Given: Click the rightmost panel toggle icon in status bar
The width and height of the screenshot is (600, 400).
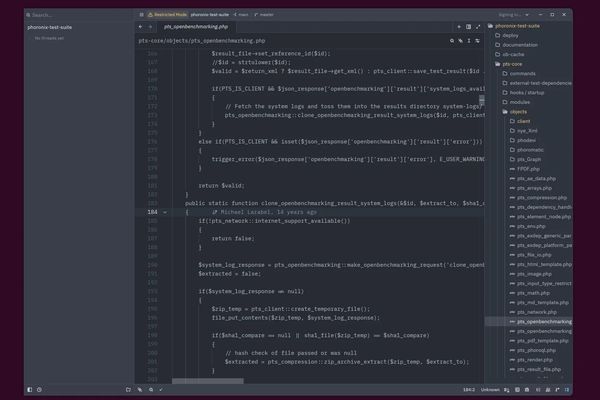Looking at the screenshot, I should 567,390.
